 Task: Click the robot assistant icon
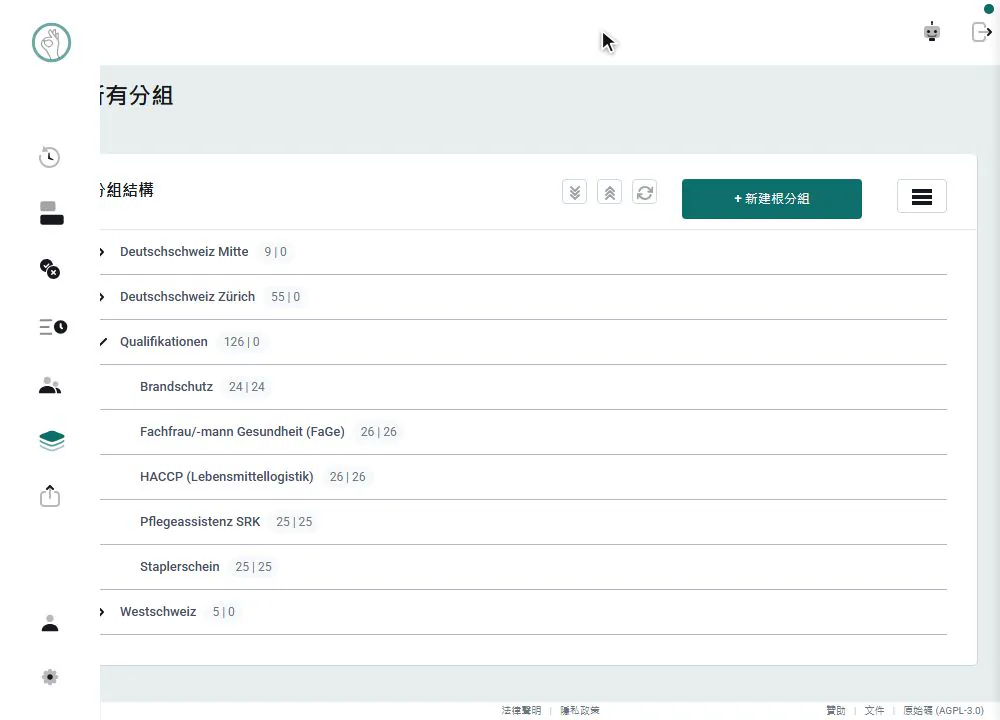point(932,31)
